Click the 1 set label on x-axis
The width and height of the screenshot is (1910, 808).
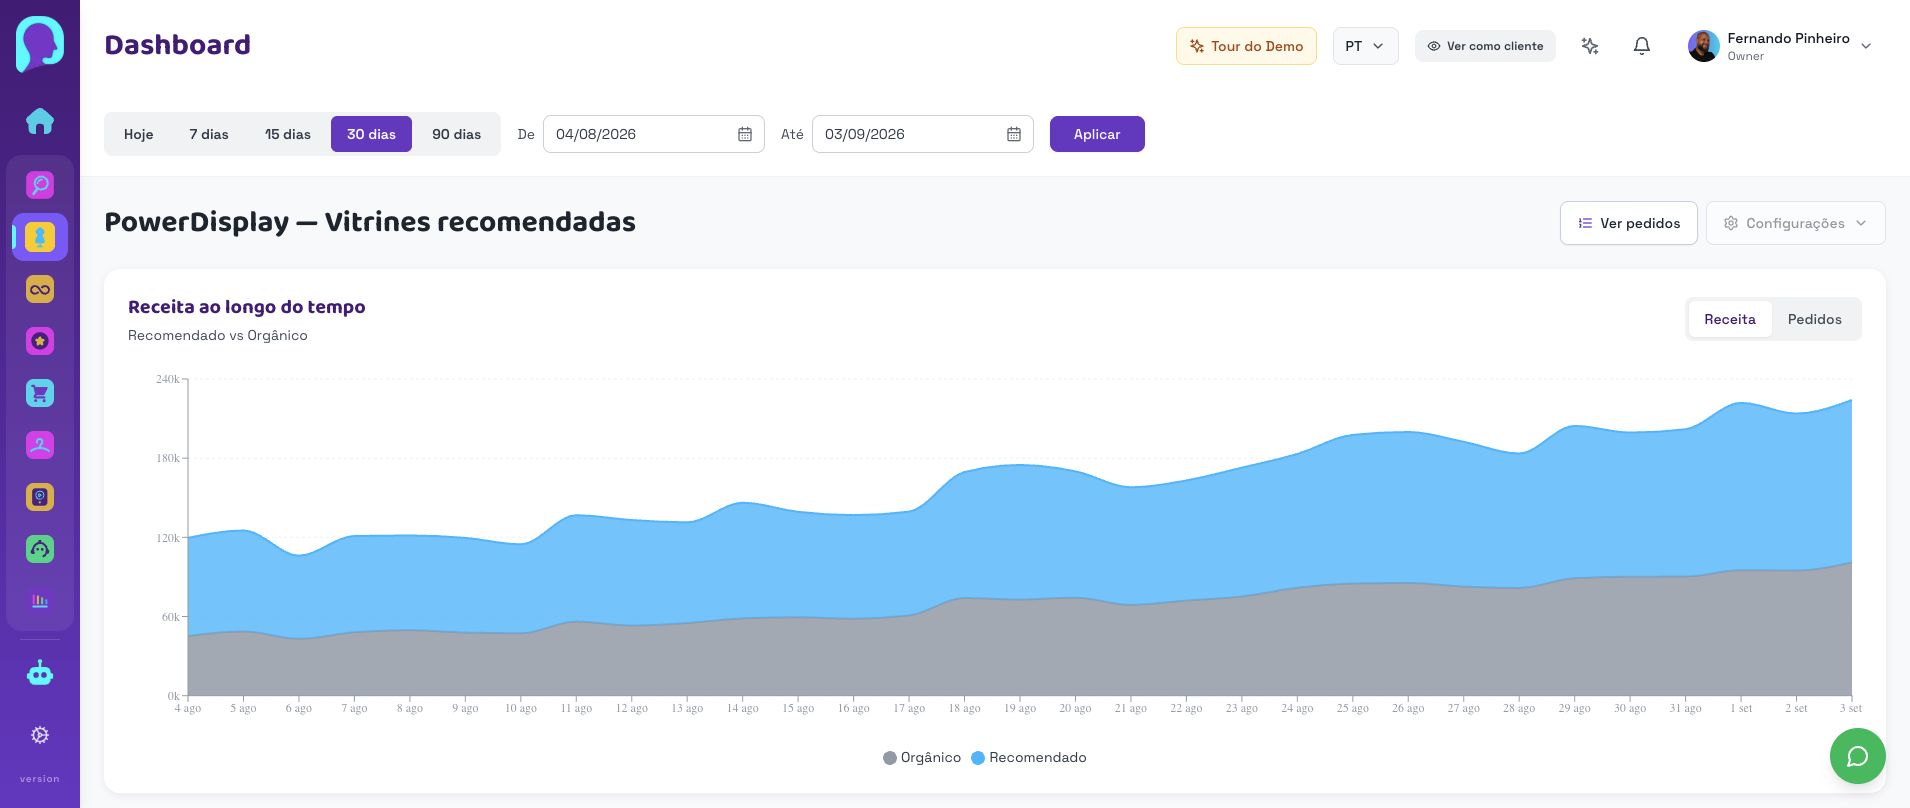1741,708
